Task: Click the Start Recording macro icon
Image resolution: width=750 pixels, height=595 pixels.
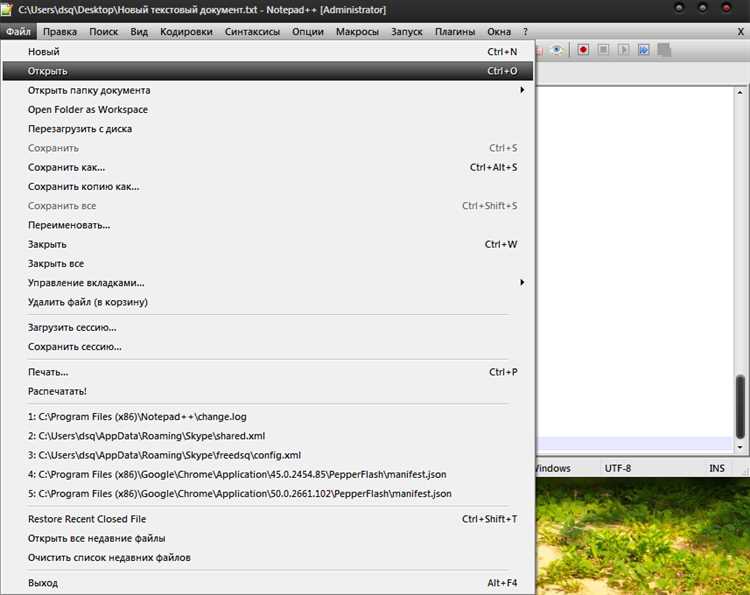Action: tap(583, 50)
